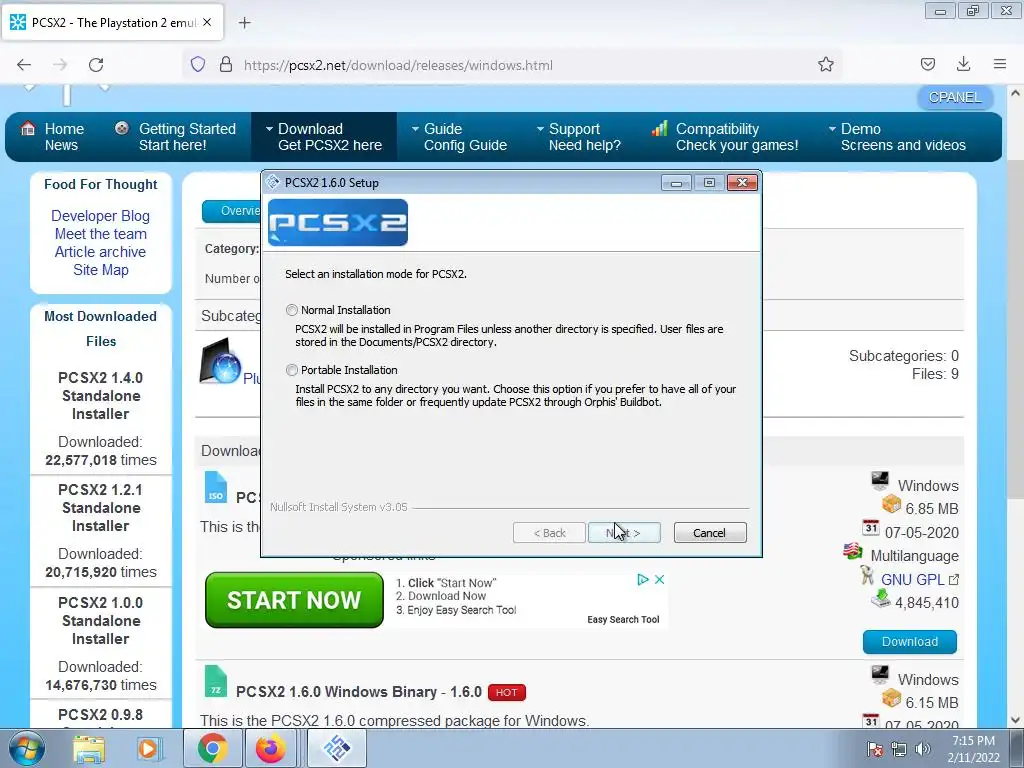Expand the Download Get PCSX2 here menu

(323, 136)
